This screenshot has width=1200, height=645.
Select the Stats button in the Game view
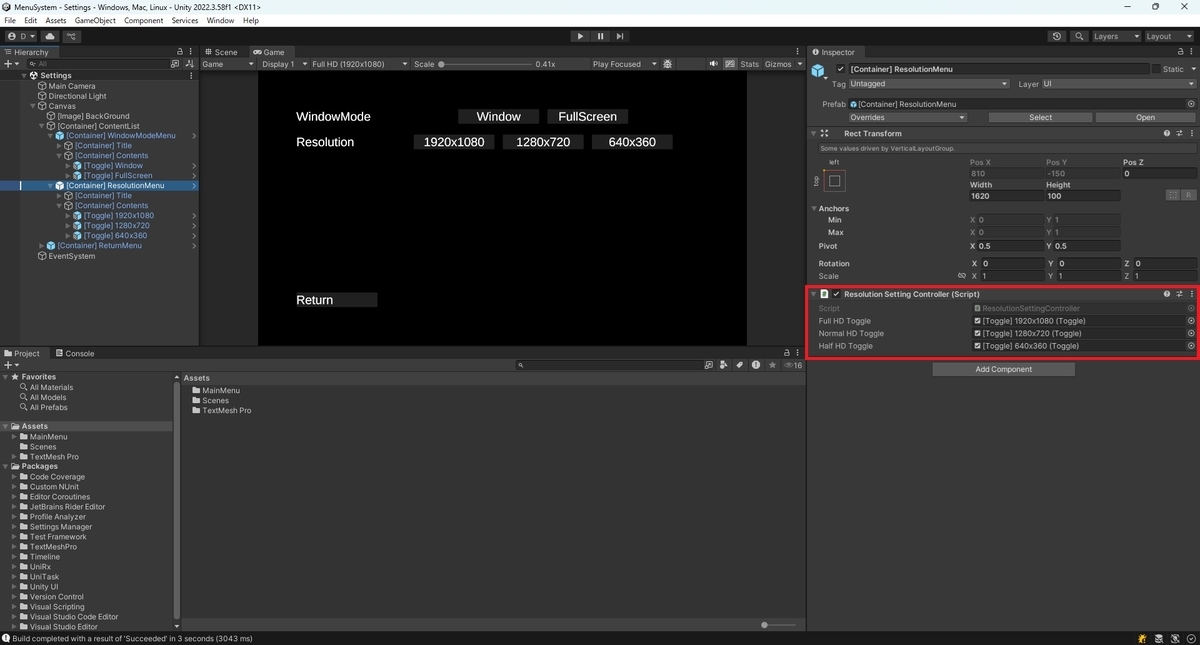pos(749,63)
